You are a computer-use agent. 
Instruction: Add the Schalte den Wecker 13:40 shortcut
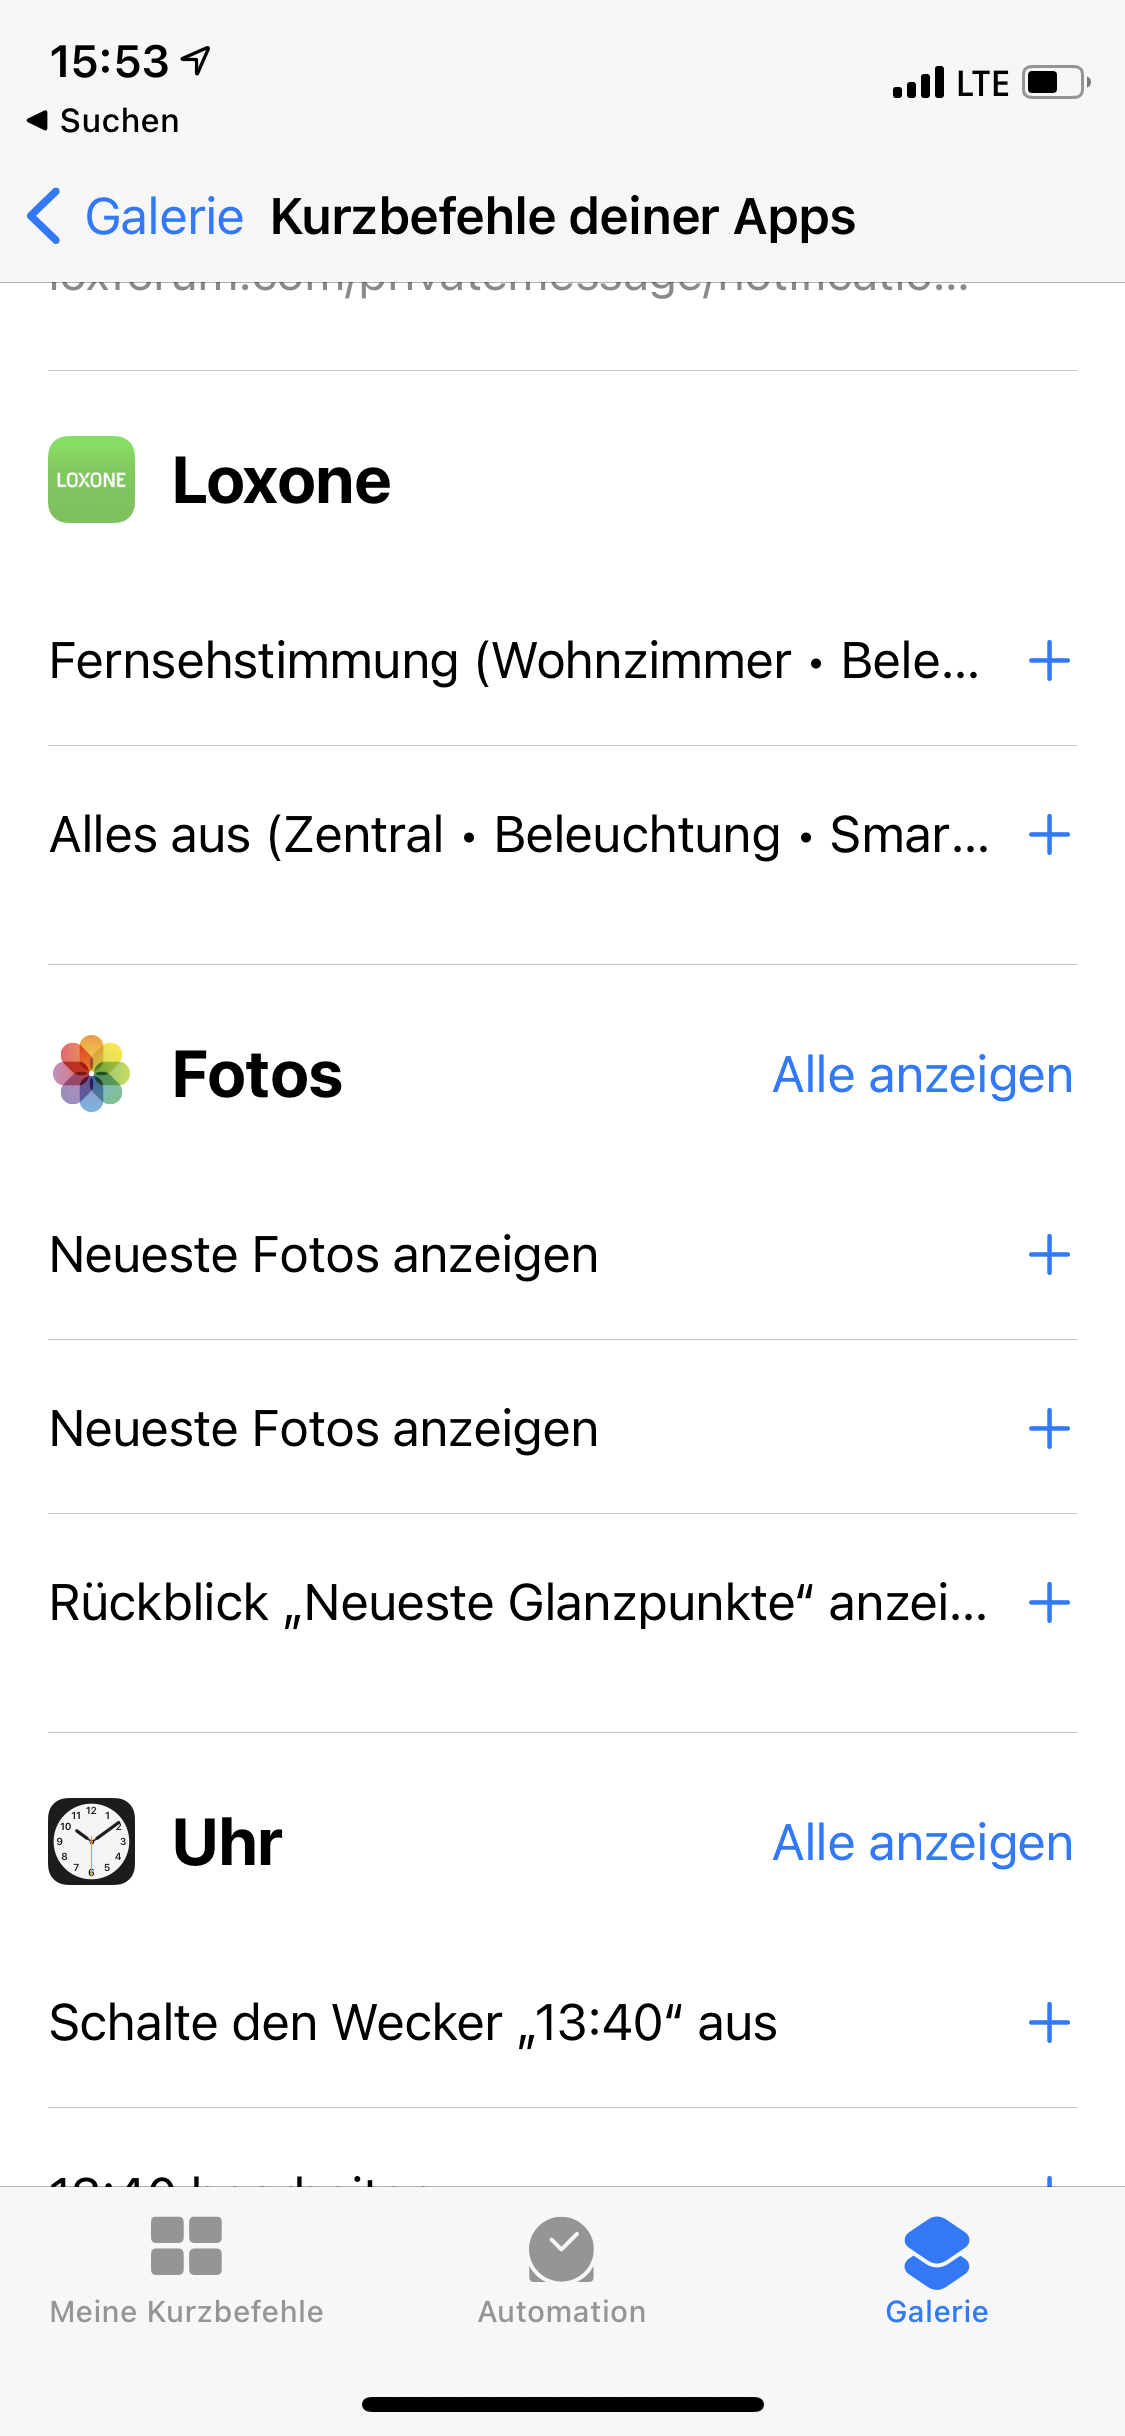(1049, 2023)
